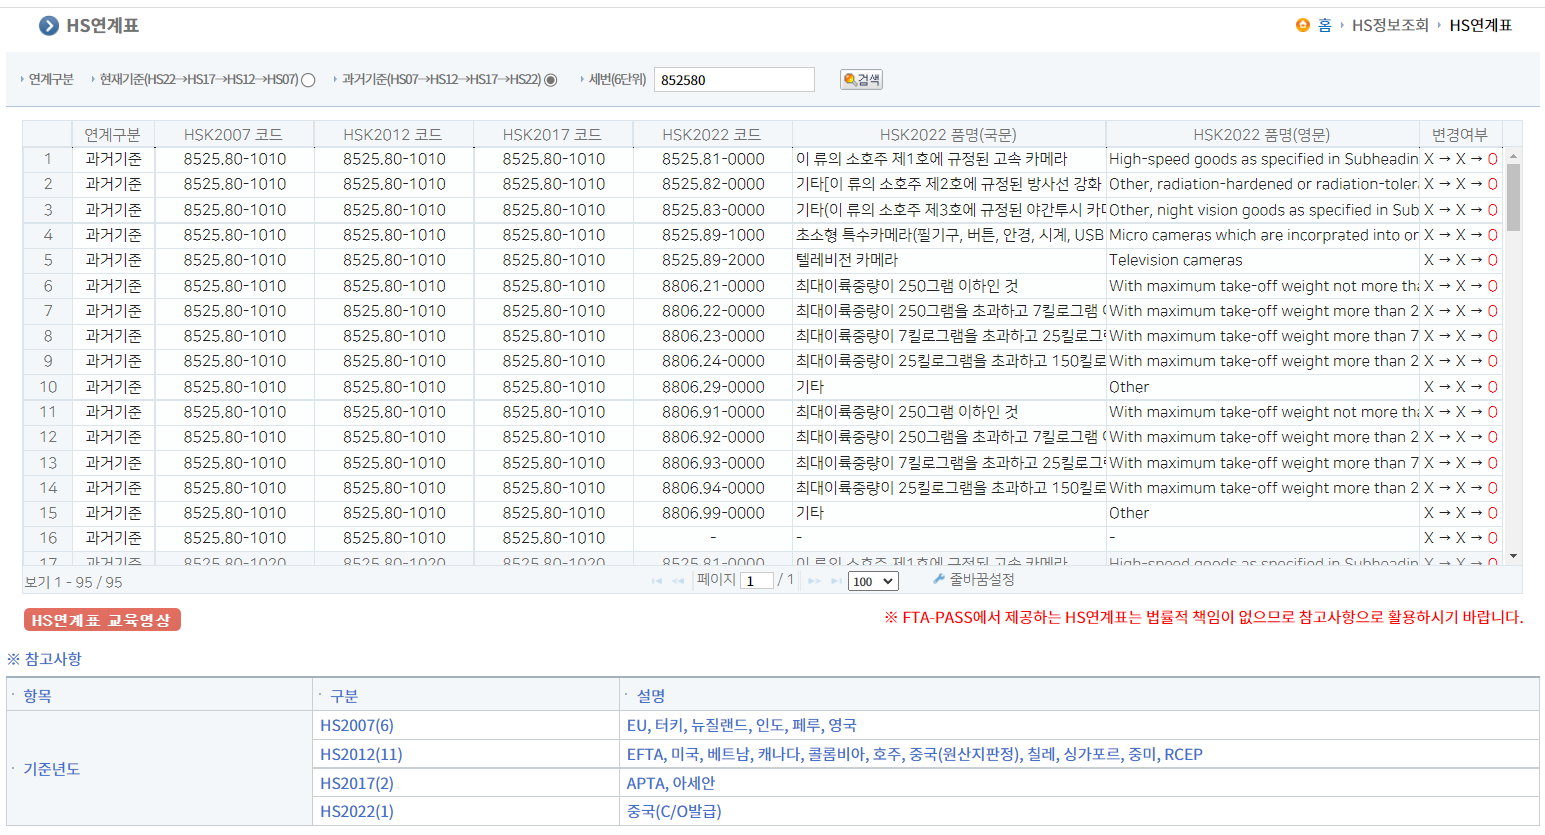
Task: Click '보기 1 - 95 / 95' record count
Action: coord(73,582)
